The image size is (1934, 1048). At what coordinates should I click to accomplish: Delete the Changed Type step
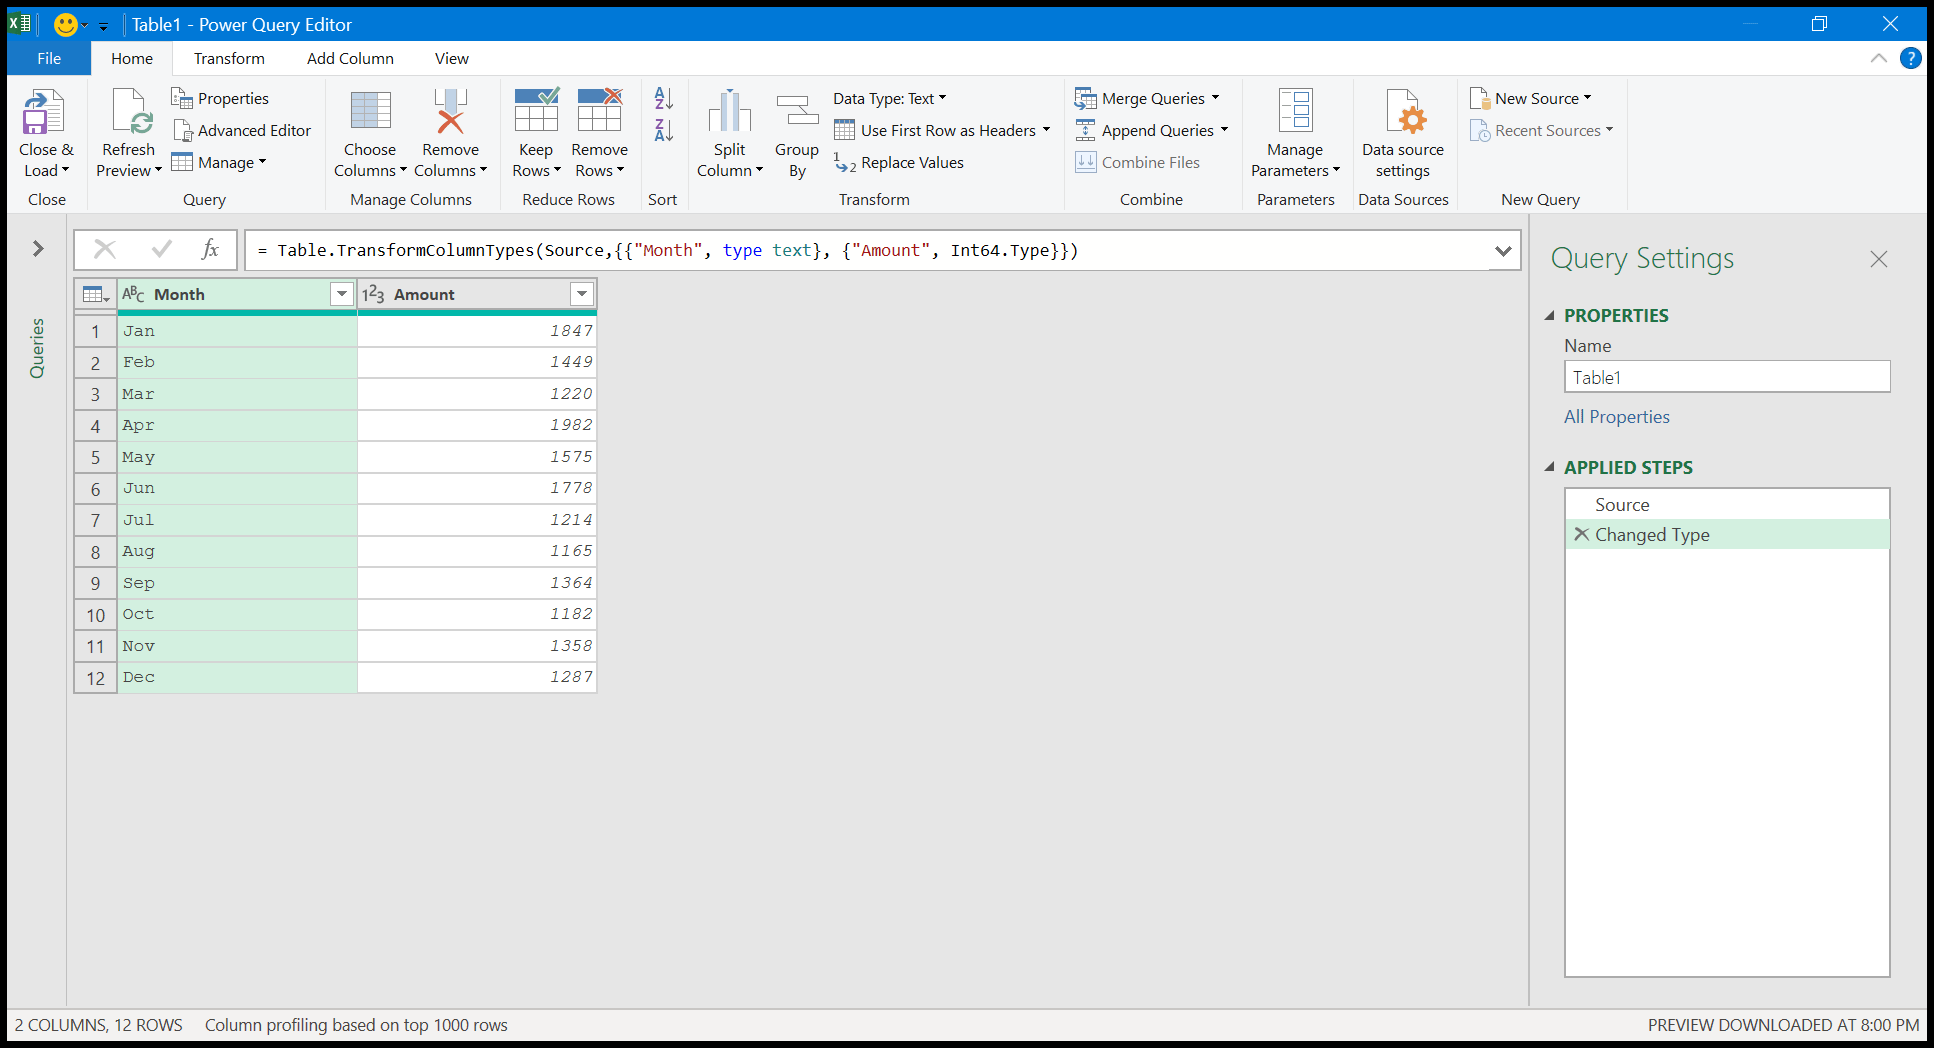pyautogui.click(x=1582, y=534)
